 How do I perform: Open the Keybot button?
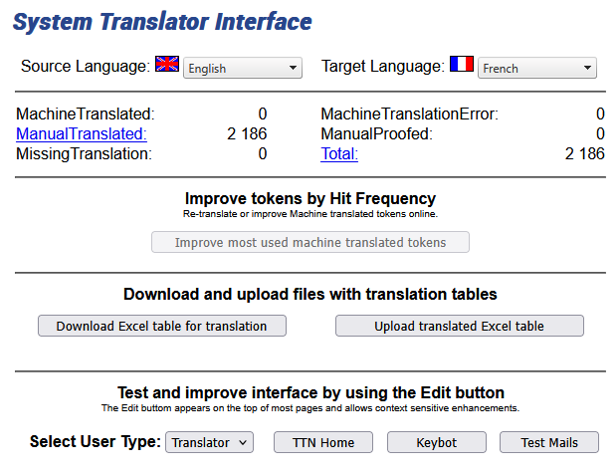[436, 442]
